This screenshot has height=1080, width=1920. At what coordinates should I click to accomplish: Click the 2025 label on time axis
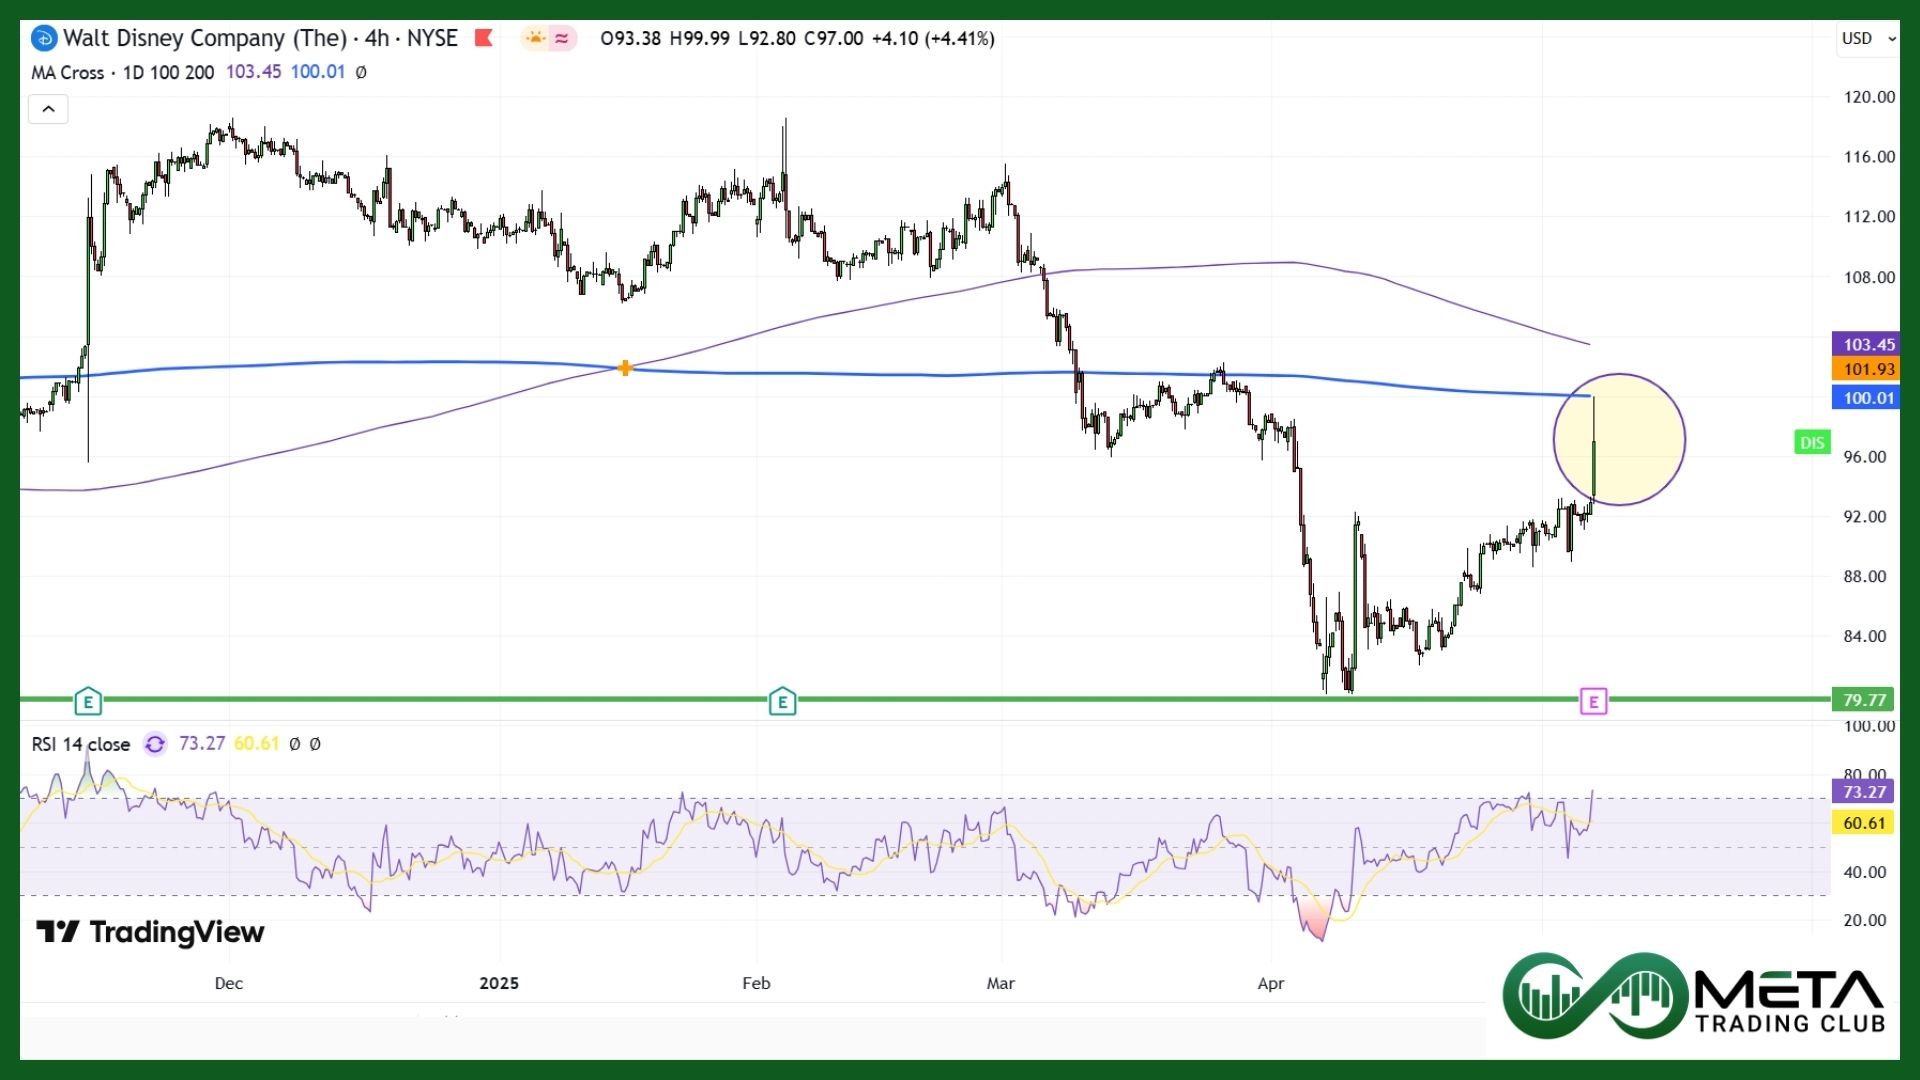click(499, 983)
